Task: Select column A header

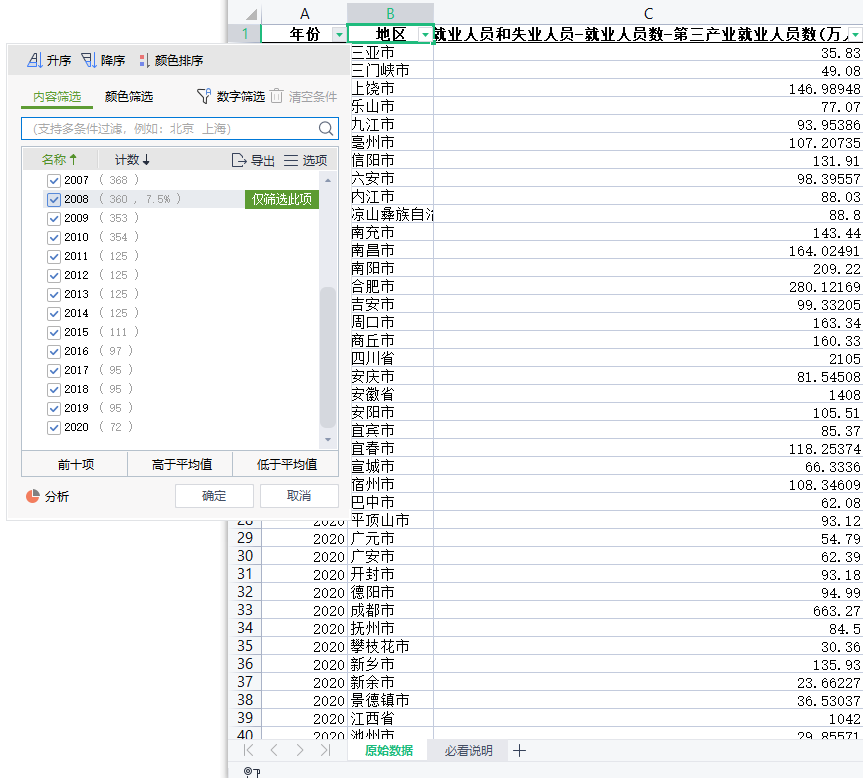Action: tap(304, 14)
